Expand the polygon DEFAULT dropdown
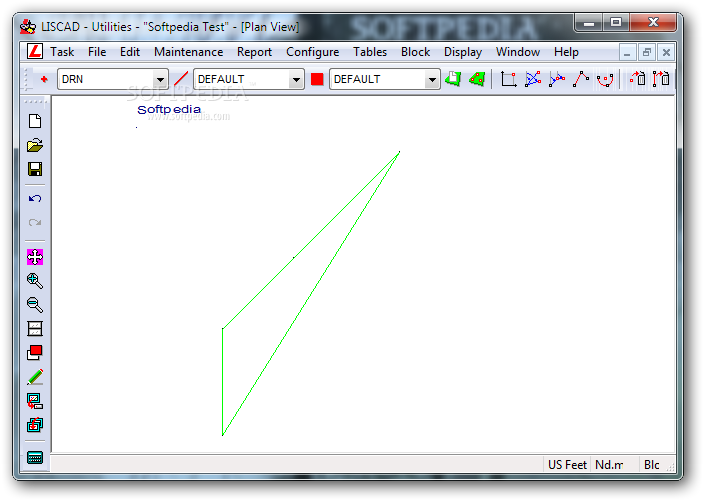 point(432,79)
